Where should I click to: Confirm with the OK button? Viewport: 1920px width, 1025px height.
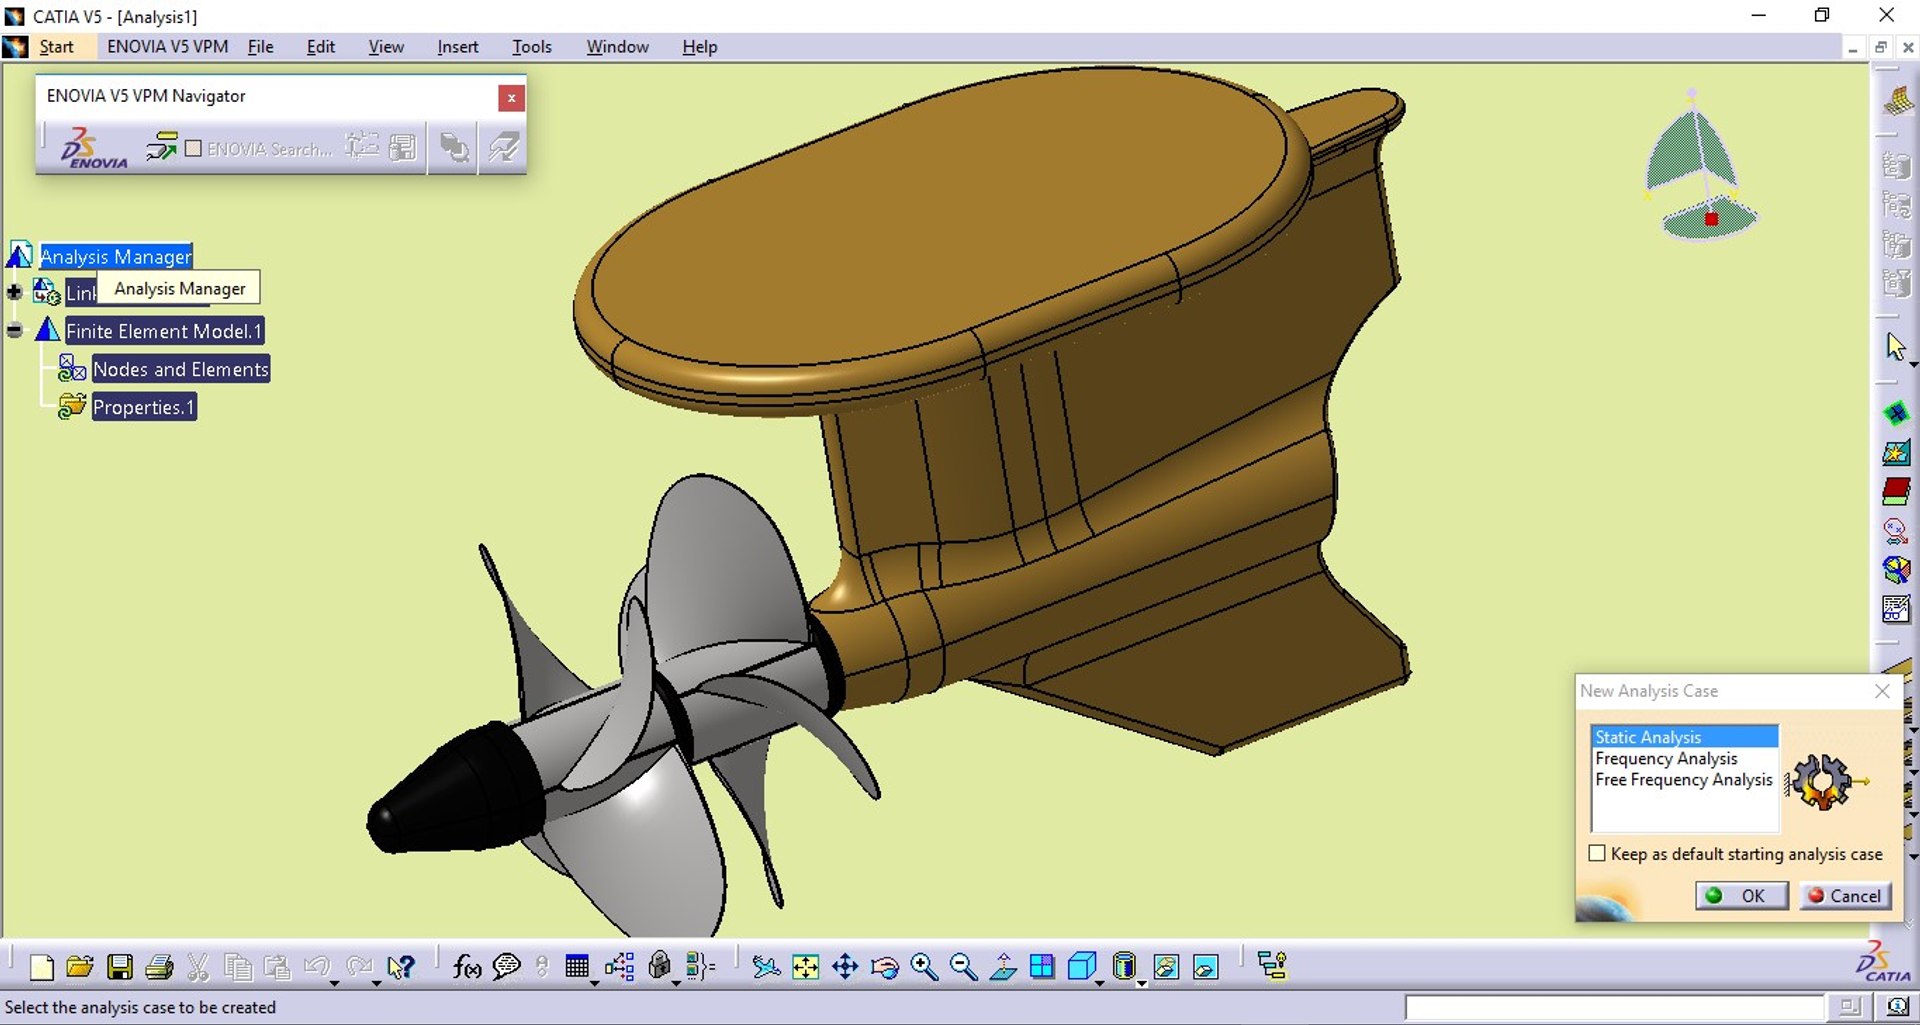point(1741,895)
